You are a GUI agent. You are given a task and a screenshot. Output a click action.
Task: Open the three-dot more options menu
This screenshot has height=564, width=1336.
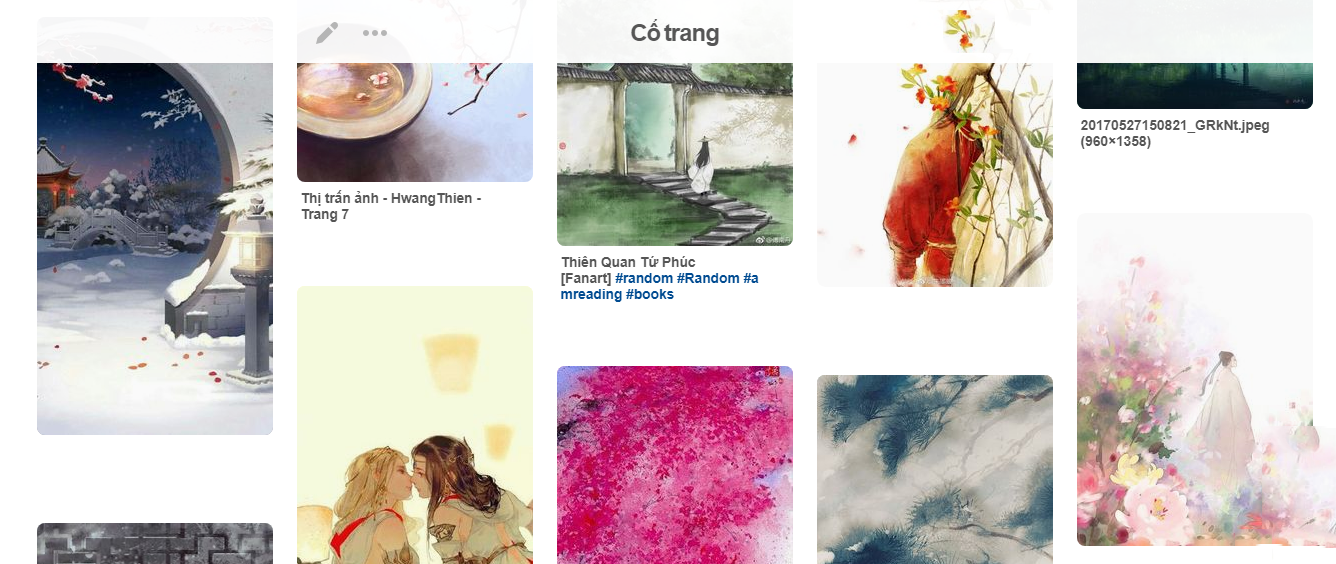(x=375, y=33)
